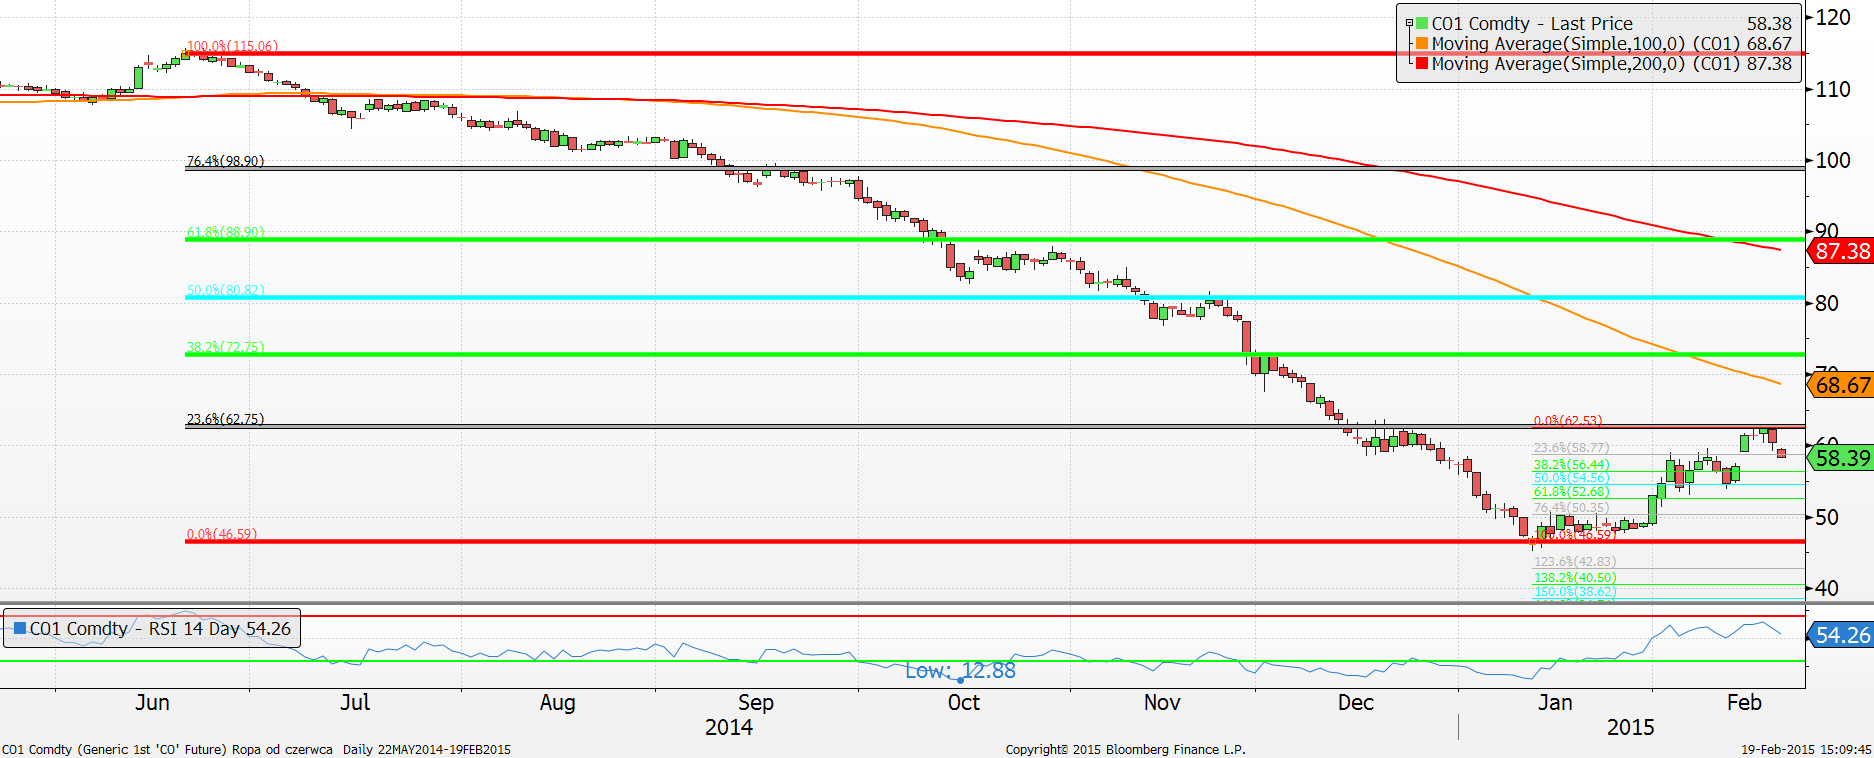Click green CO1 Comdty Last Price swatch
The height and width of the screenshot is (758, 1874).
tap(1422, 23)
